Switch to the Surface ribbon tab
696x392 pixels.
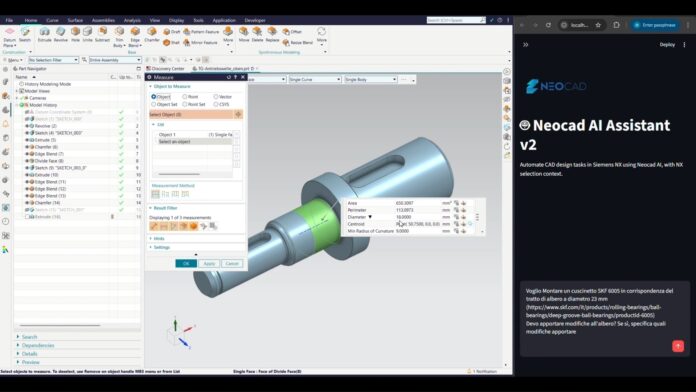(x=75, y=20)
